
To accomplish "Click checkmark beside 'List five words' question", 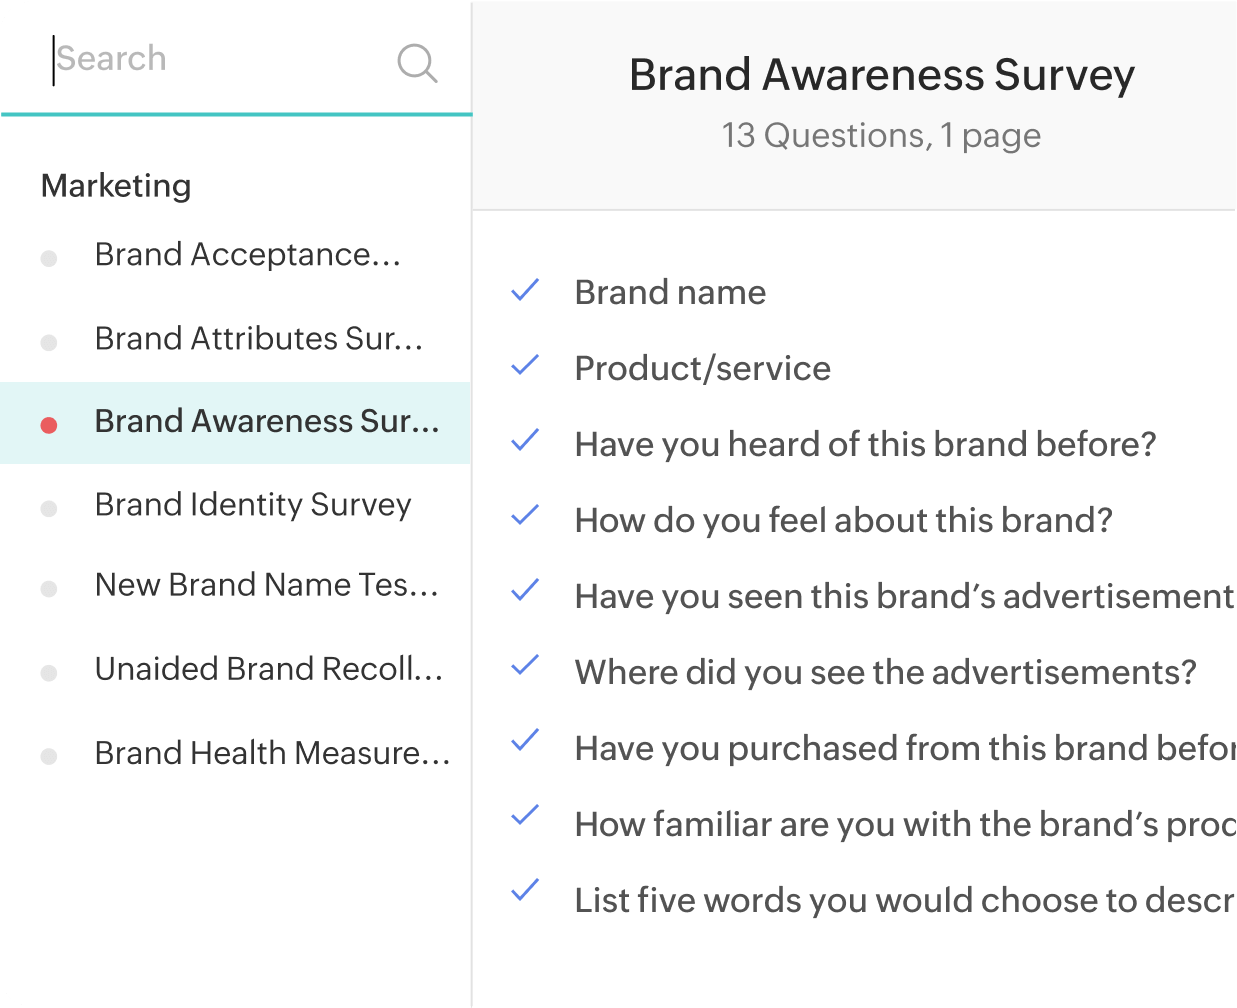I will pyautogui.click(x=525, y=890).
